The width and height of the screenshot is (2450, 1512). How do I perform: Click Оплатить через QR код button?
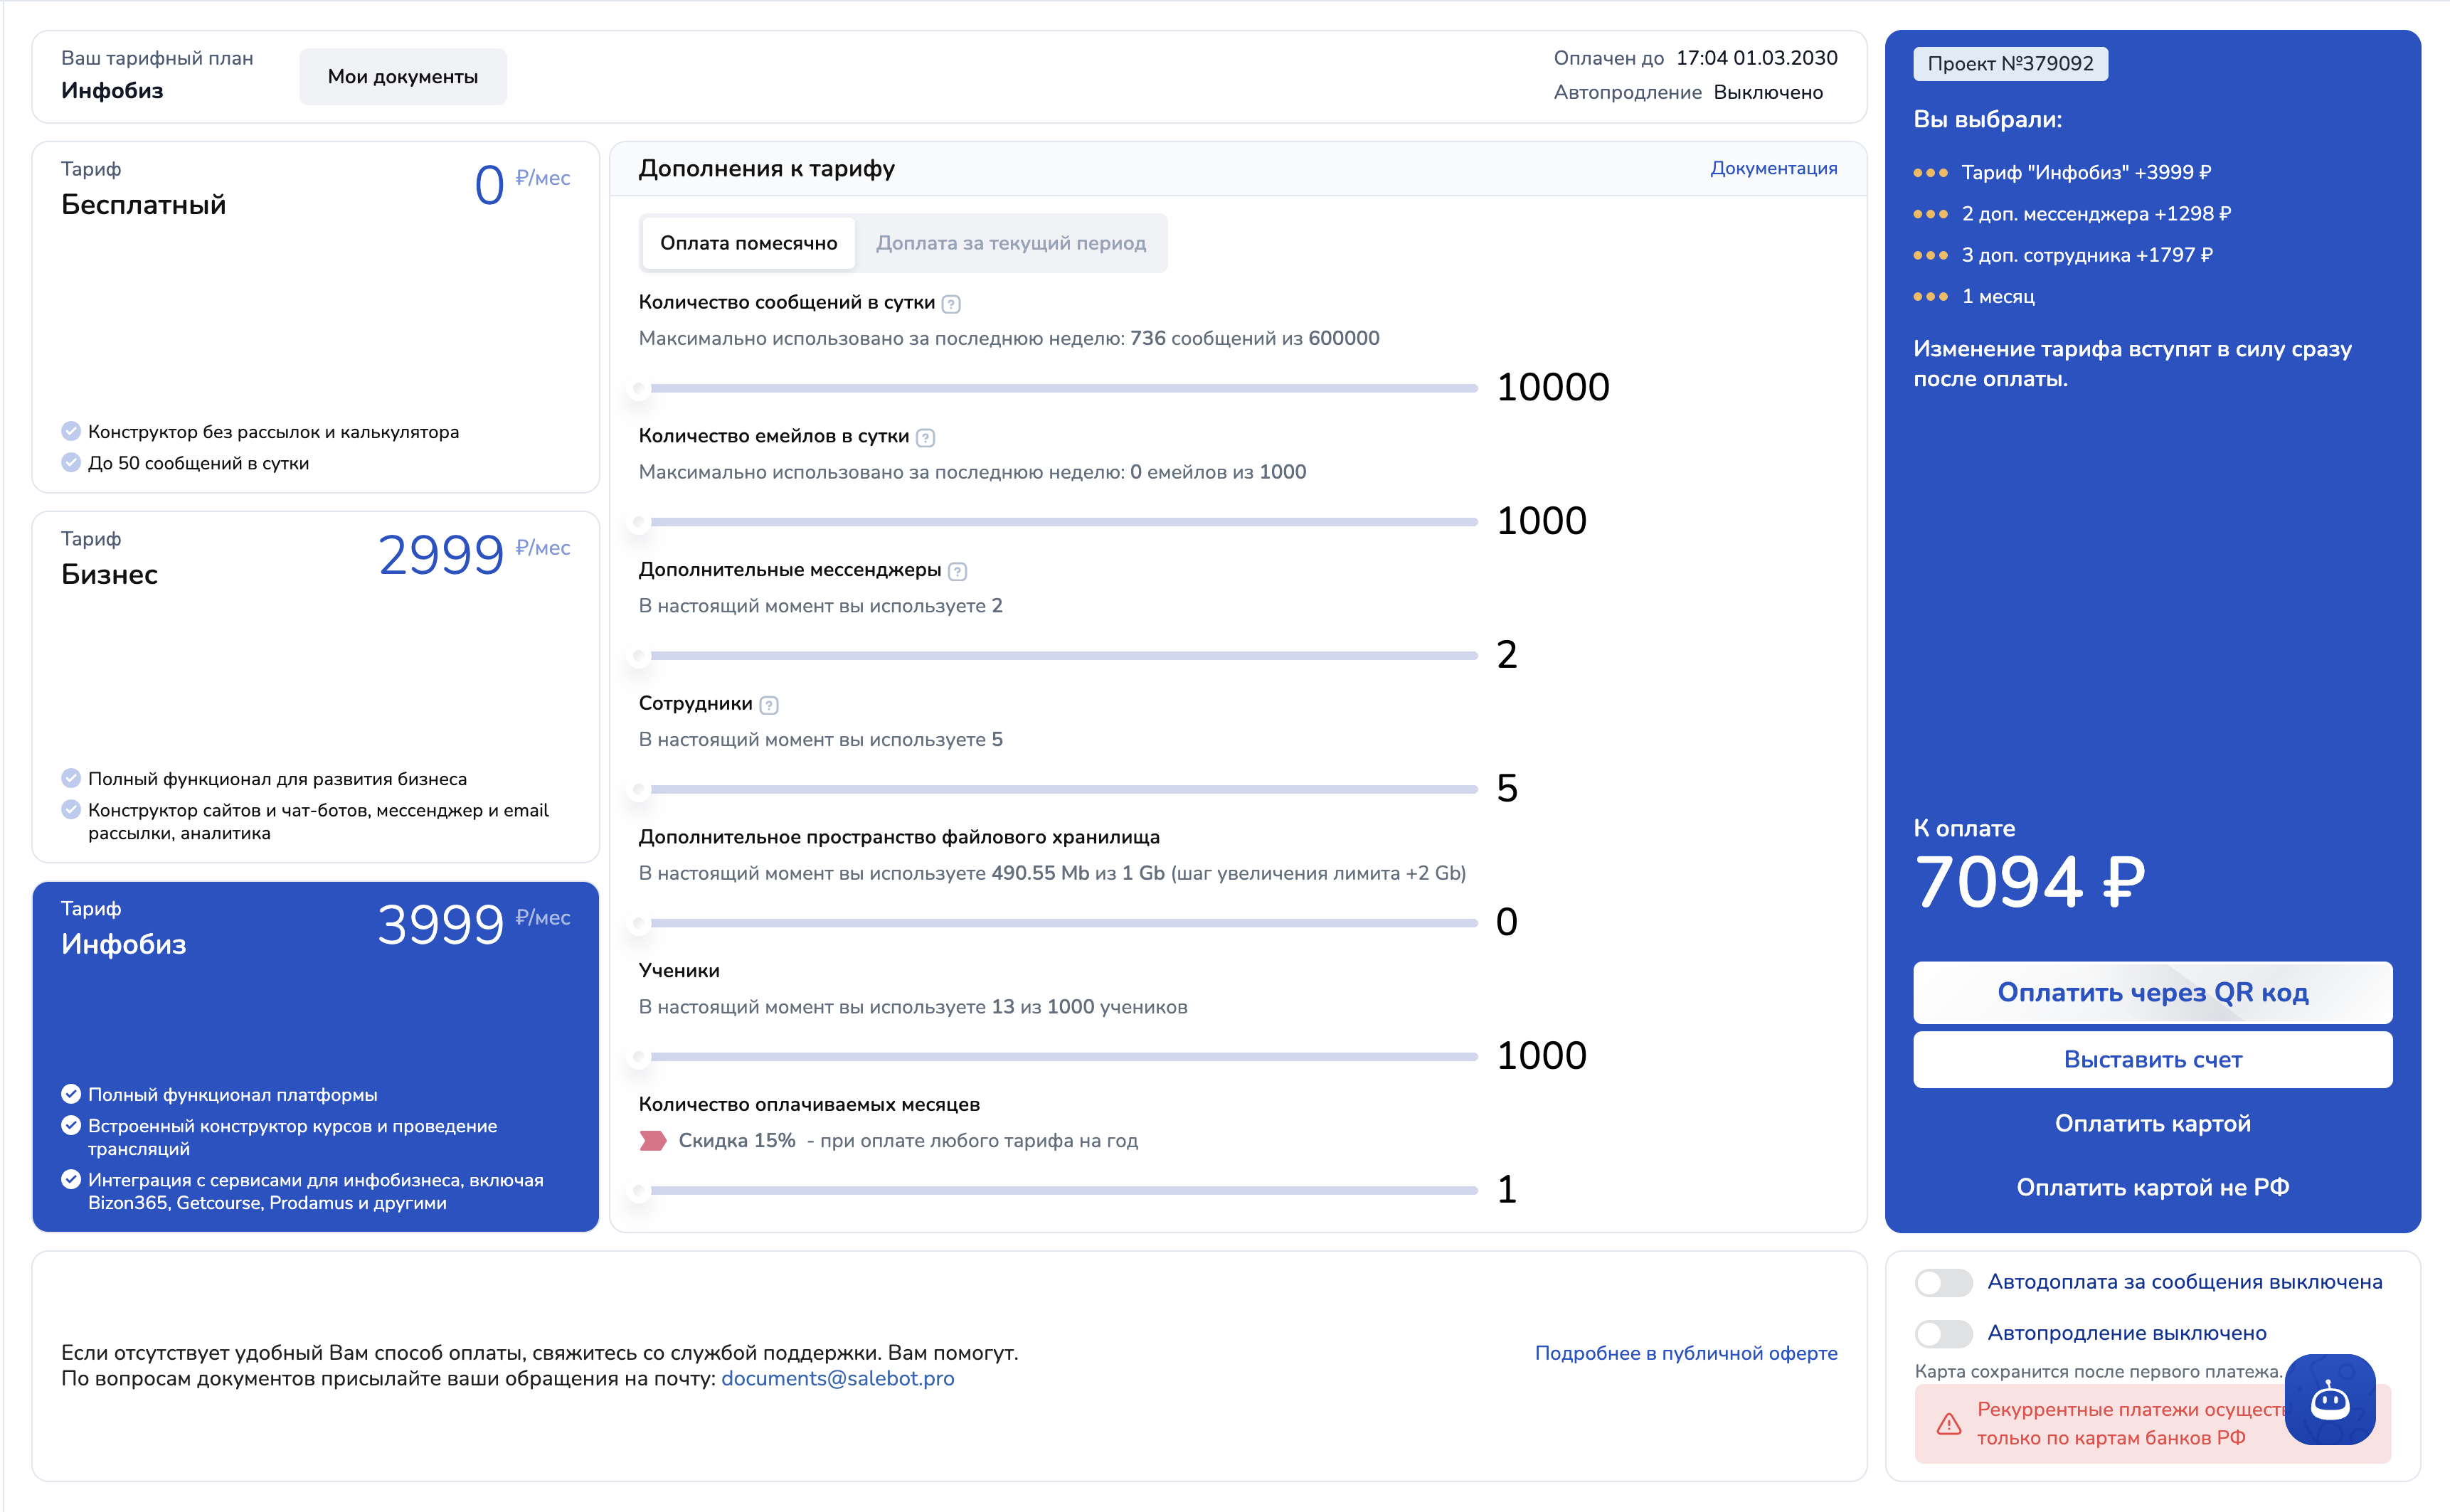coord(2152,992)
